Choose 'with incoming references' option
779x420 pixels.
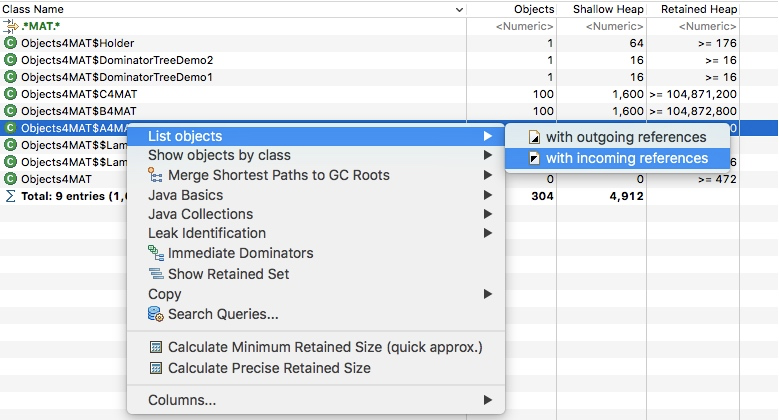626,158
